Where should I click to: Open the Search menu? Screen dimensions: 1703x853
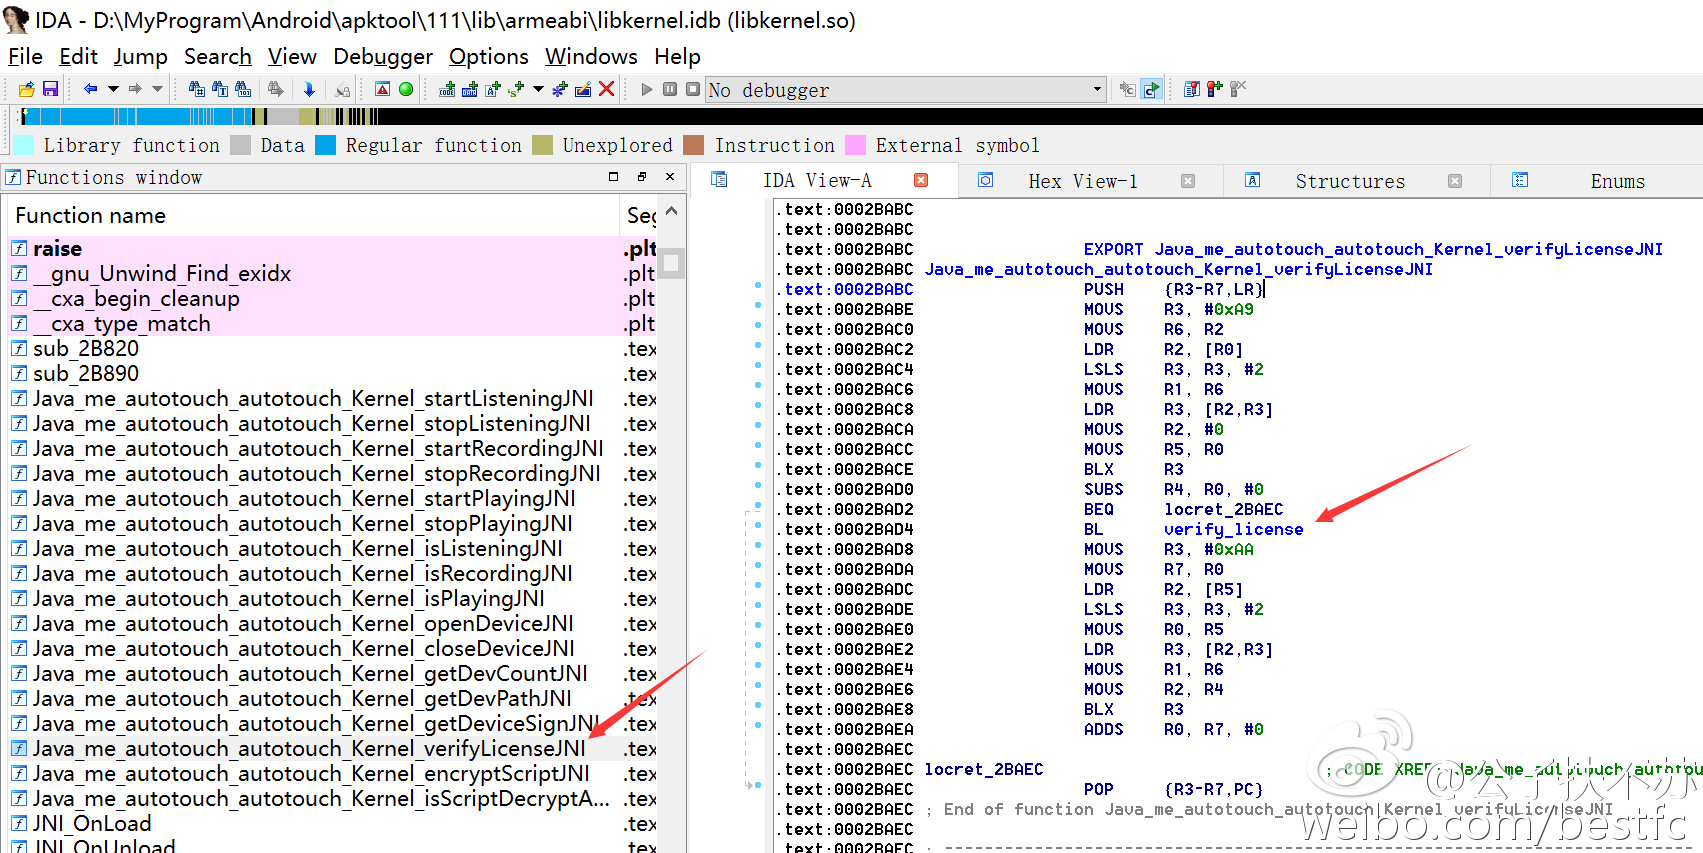point(217,56)
